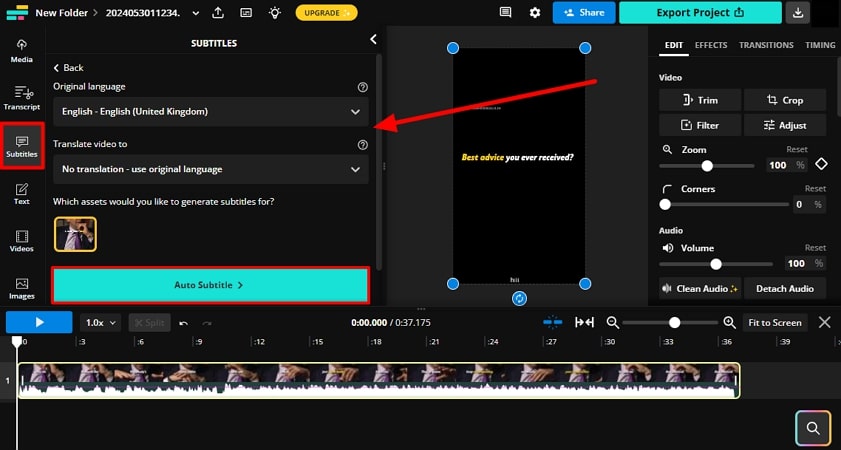Click the subtitle card icon in top bar
Viewport: 841px width, 450px height.
[x=246, y=12]
